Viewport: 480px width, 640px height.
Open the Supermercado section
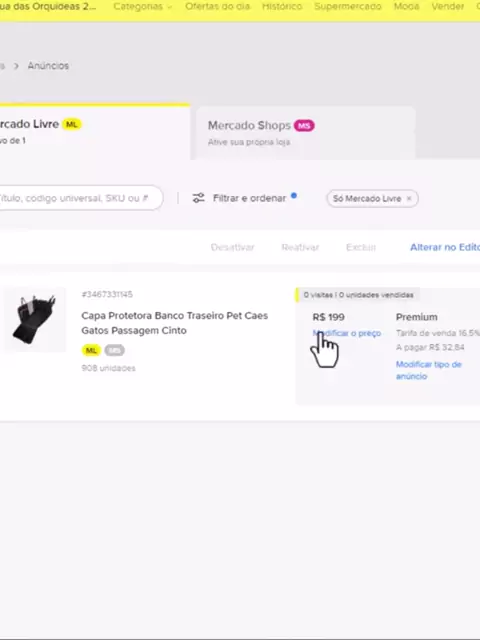348,7
